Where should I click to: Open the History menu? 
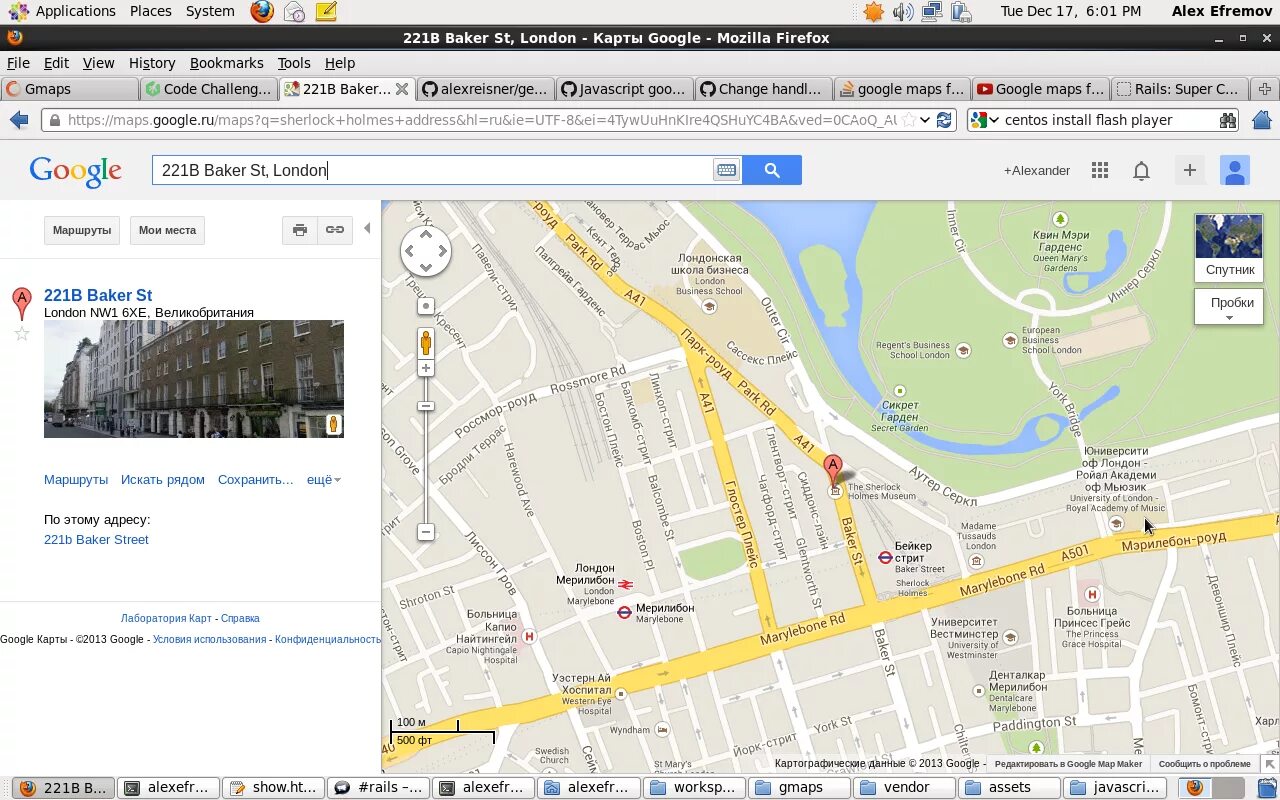coord(152,62)
